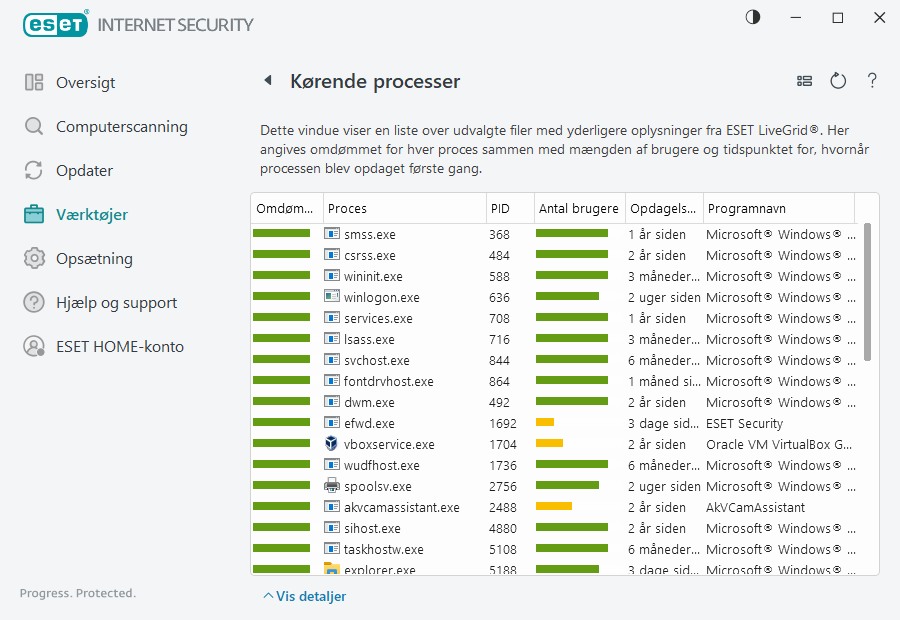Open ESET HOME-konto from the sidebar
The width and height of the screenshot is (900, 620).
(x=119, y=347)
